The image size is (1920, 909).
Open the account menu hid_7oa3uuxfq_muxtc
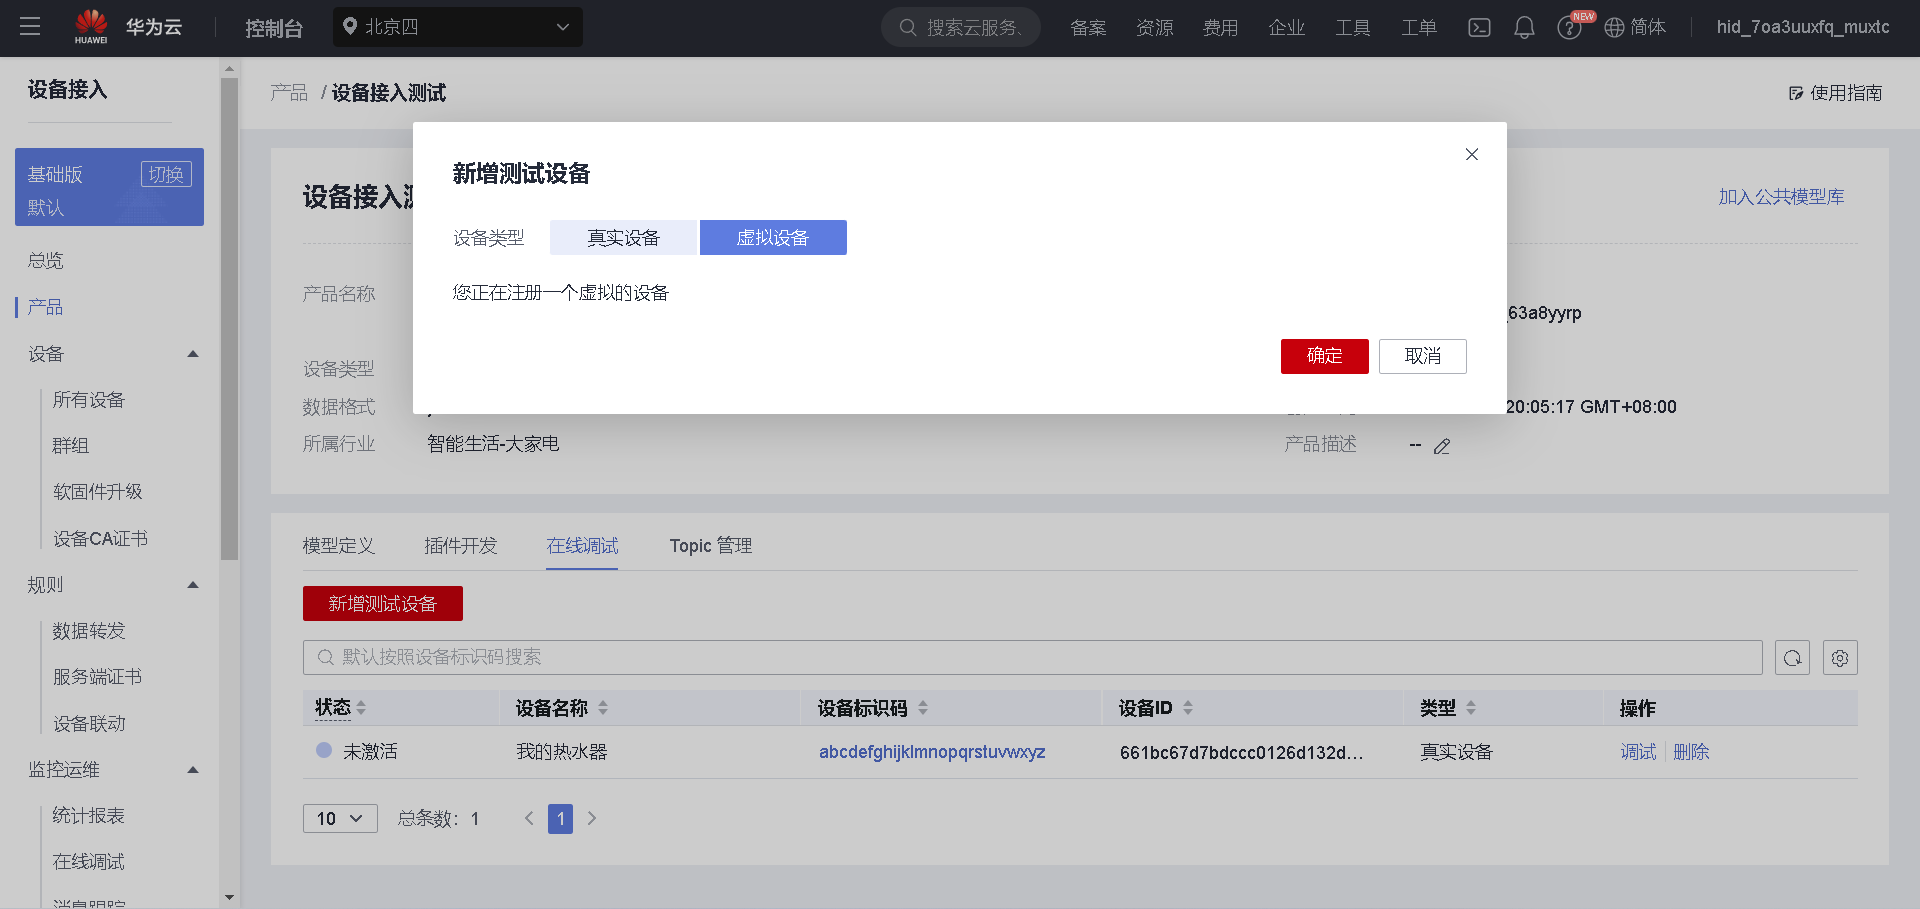(1803, 27)
